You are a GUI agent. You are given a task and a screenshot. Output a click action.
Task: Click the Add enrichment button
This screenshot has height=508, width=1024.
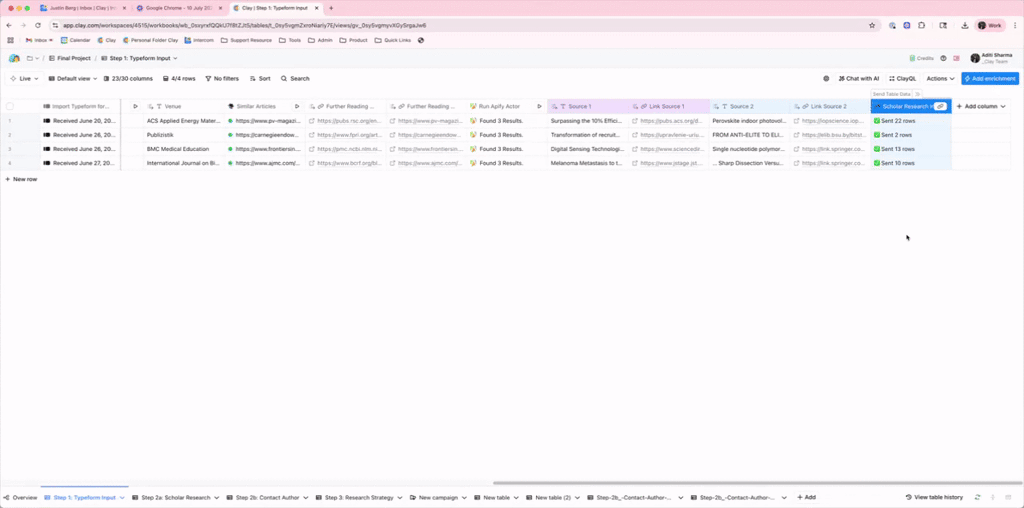pyautogui.click(x=990, y=78)
